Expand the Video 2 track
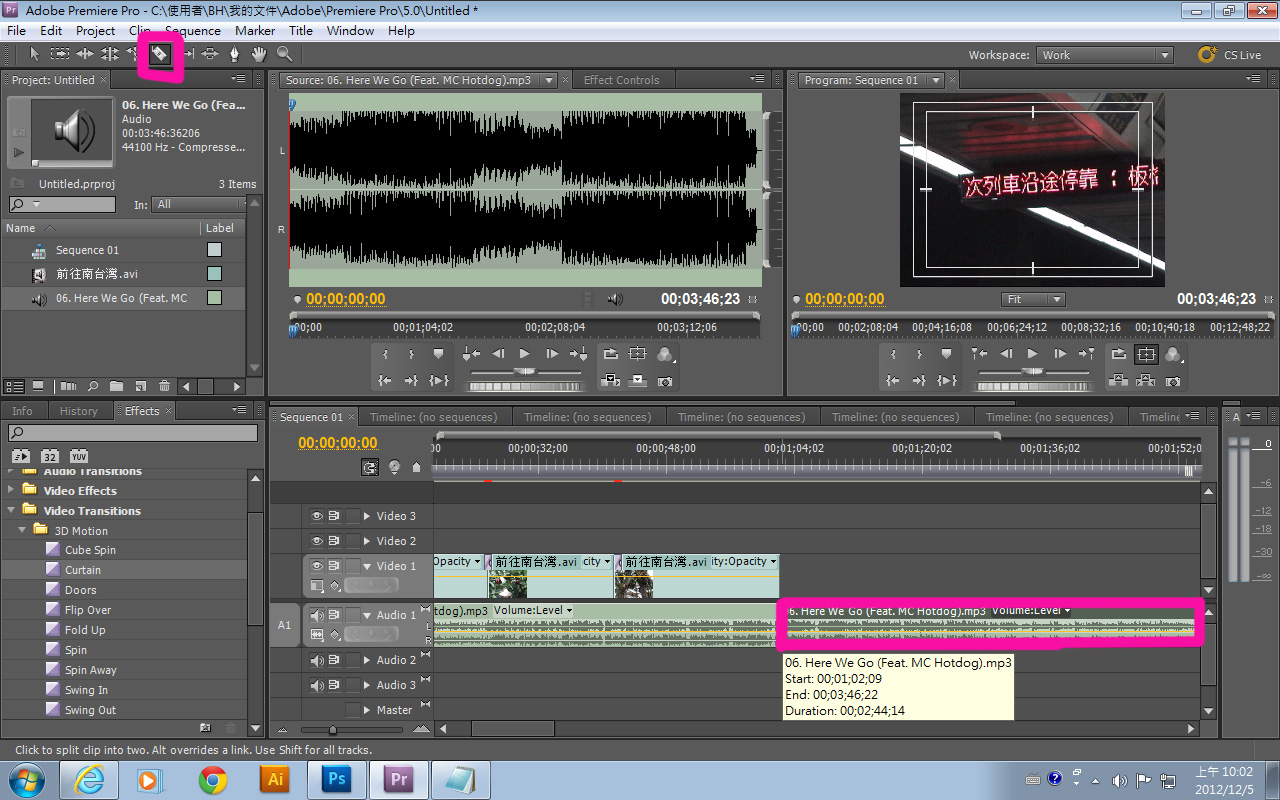The image size is (1280, 800). click(x=367, y=541)
